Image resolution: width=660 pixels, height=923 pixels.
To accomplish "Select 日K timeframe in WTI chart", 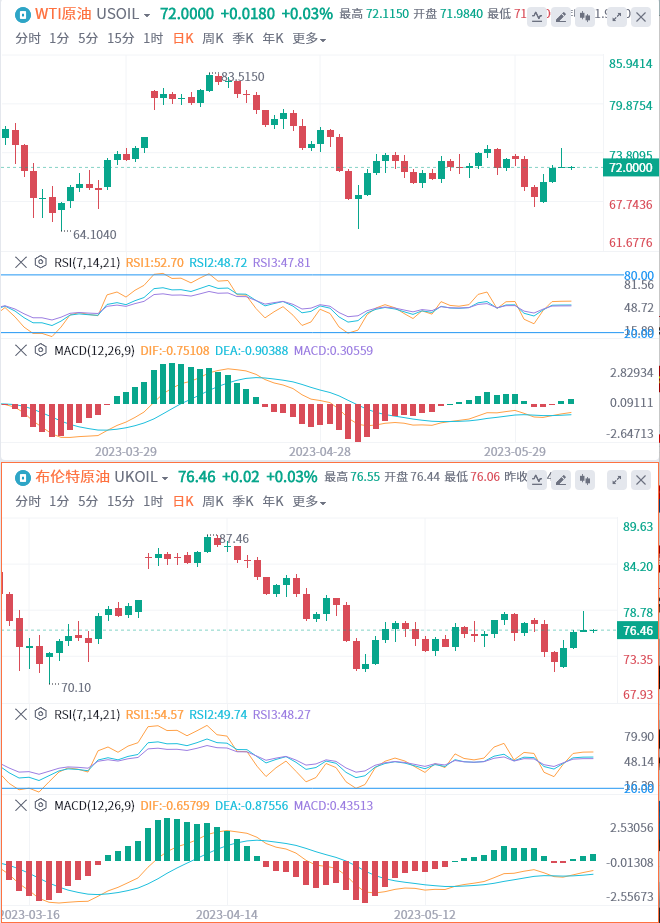I will pyautogui.click(x=183, y=39).
